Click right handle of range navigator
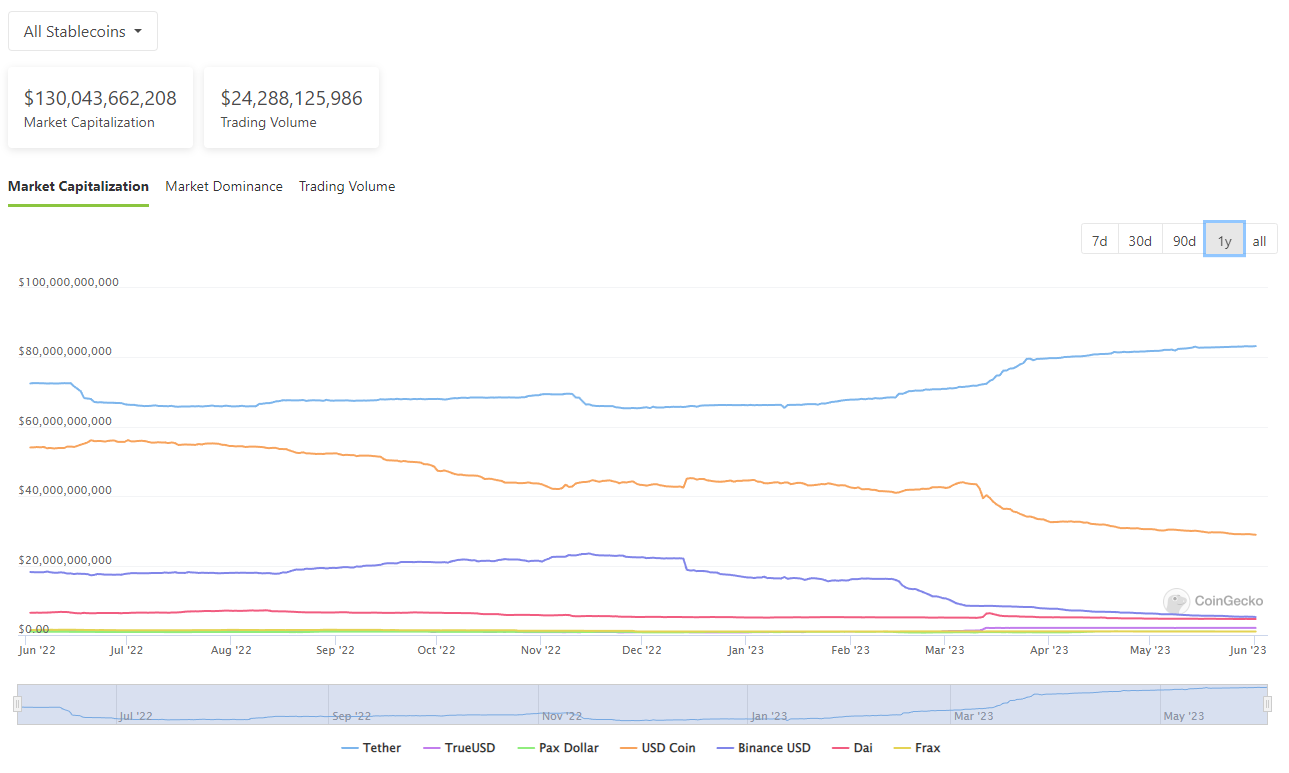The image size is (1289, 773). (x=1268, y=704)
